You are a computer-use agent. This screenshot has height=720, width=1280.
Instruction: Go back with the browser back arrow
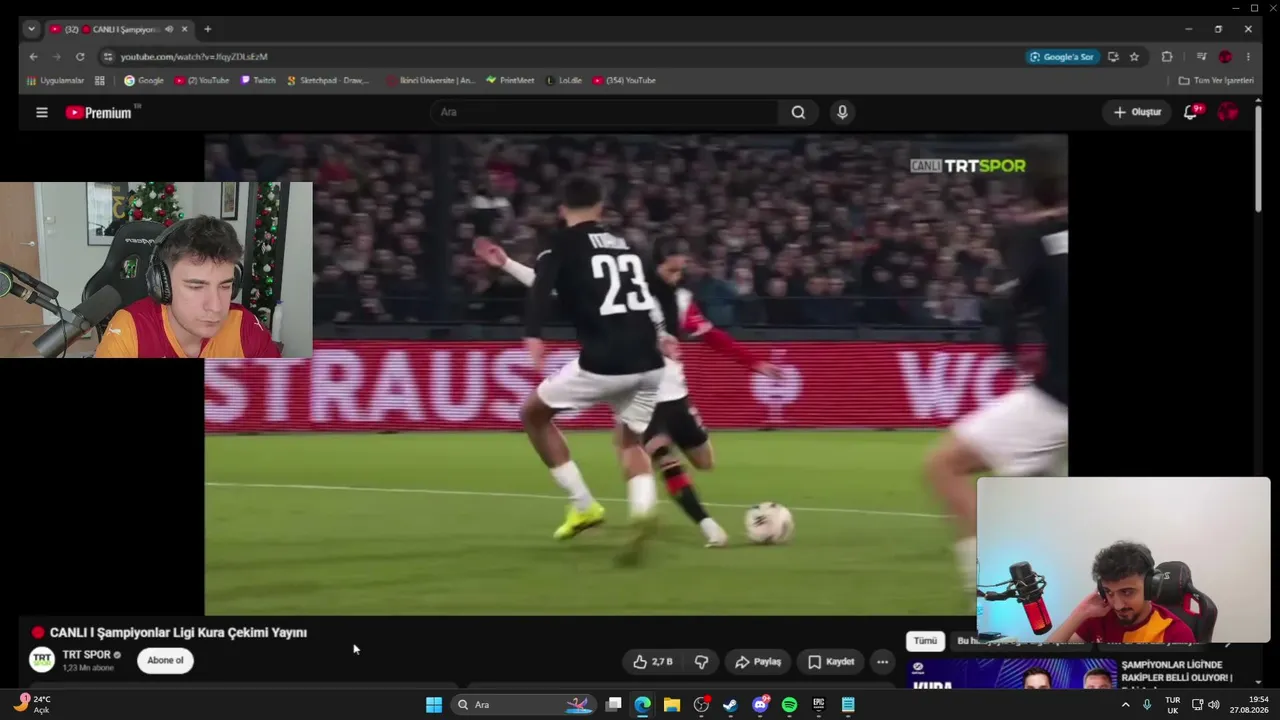click(x=33, y=57)
